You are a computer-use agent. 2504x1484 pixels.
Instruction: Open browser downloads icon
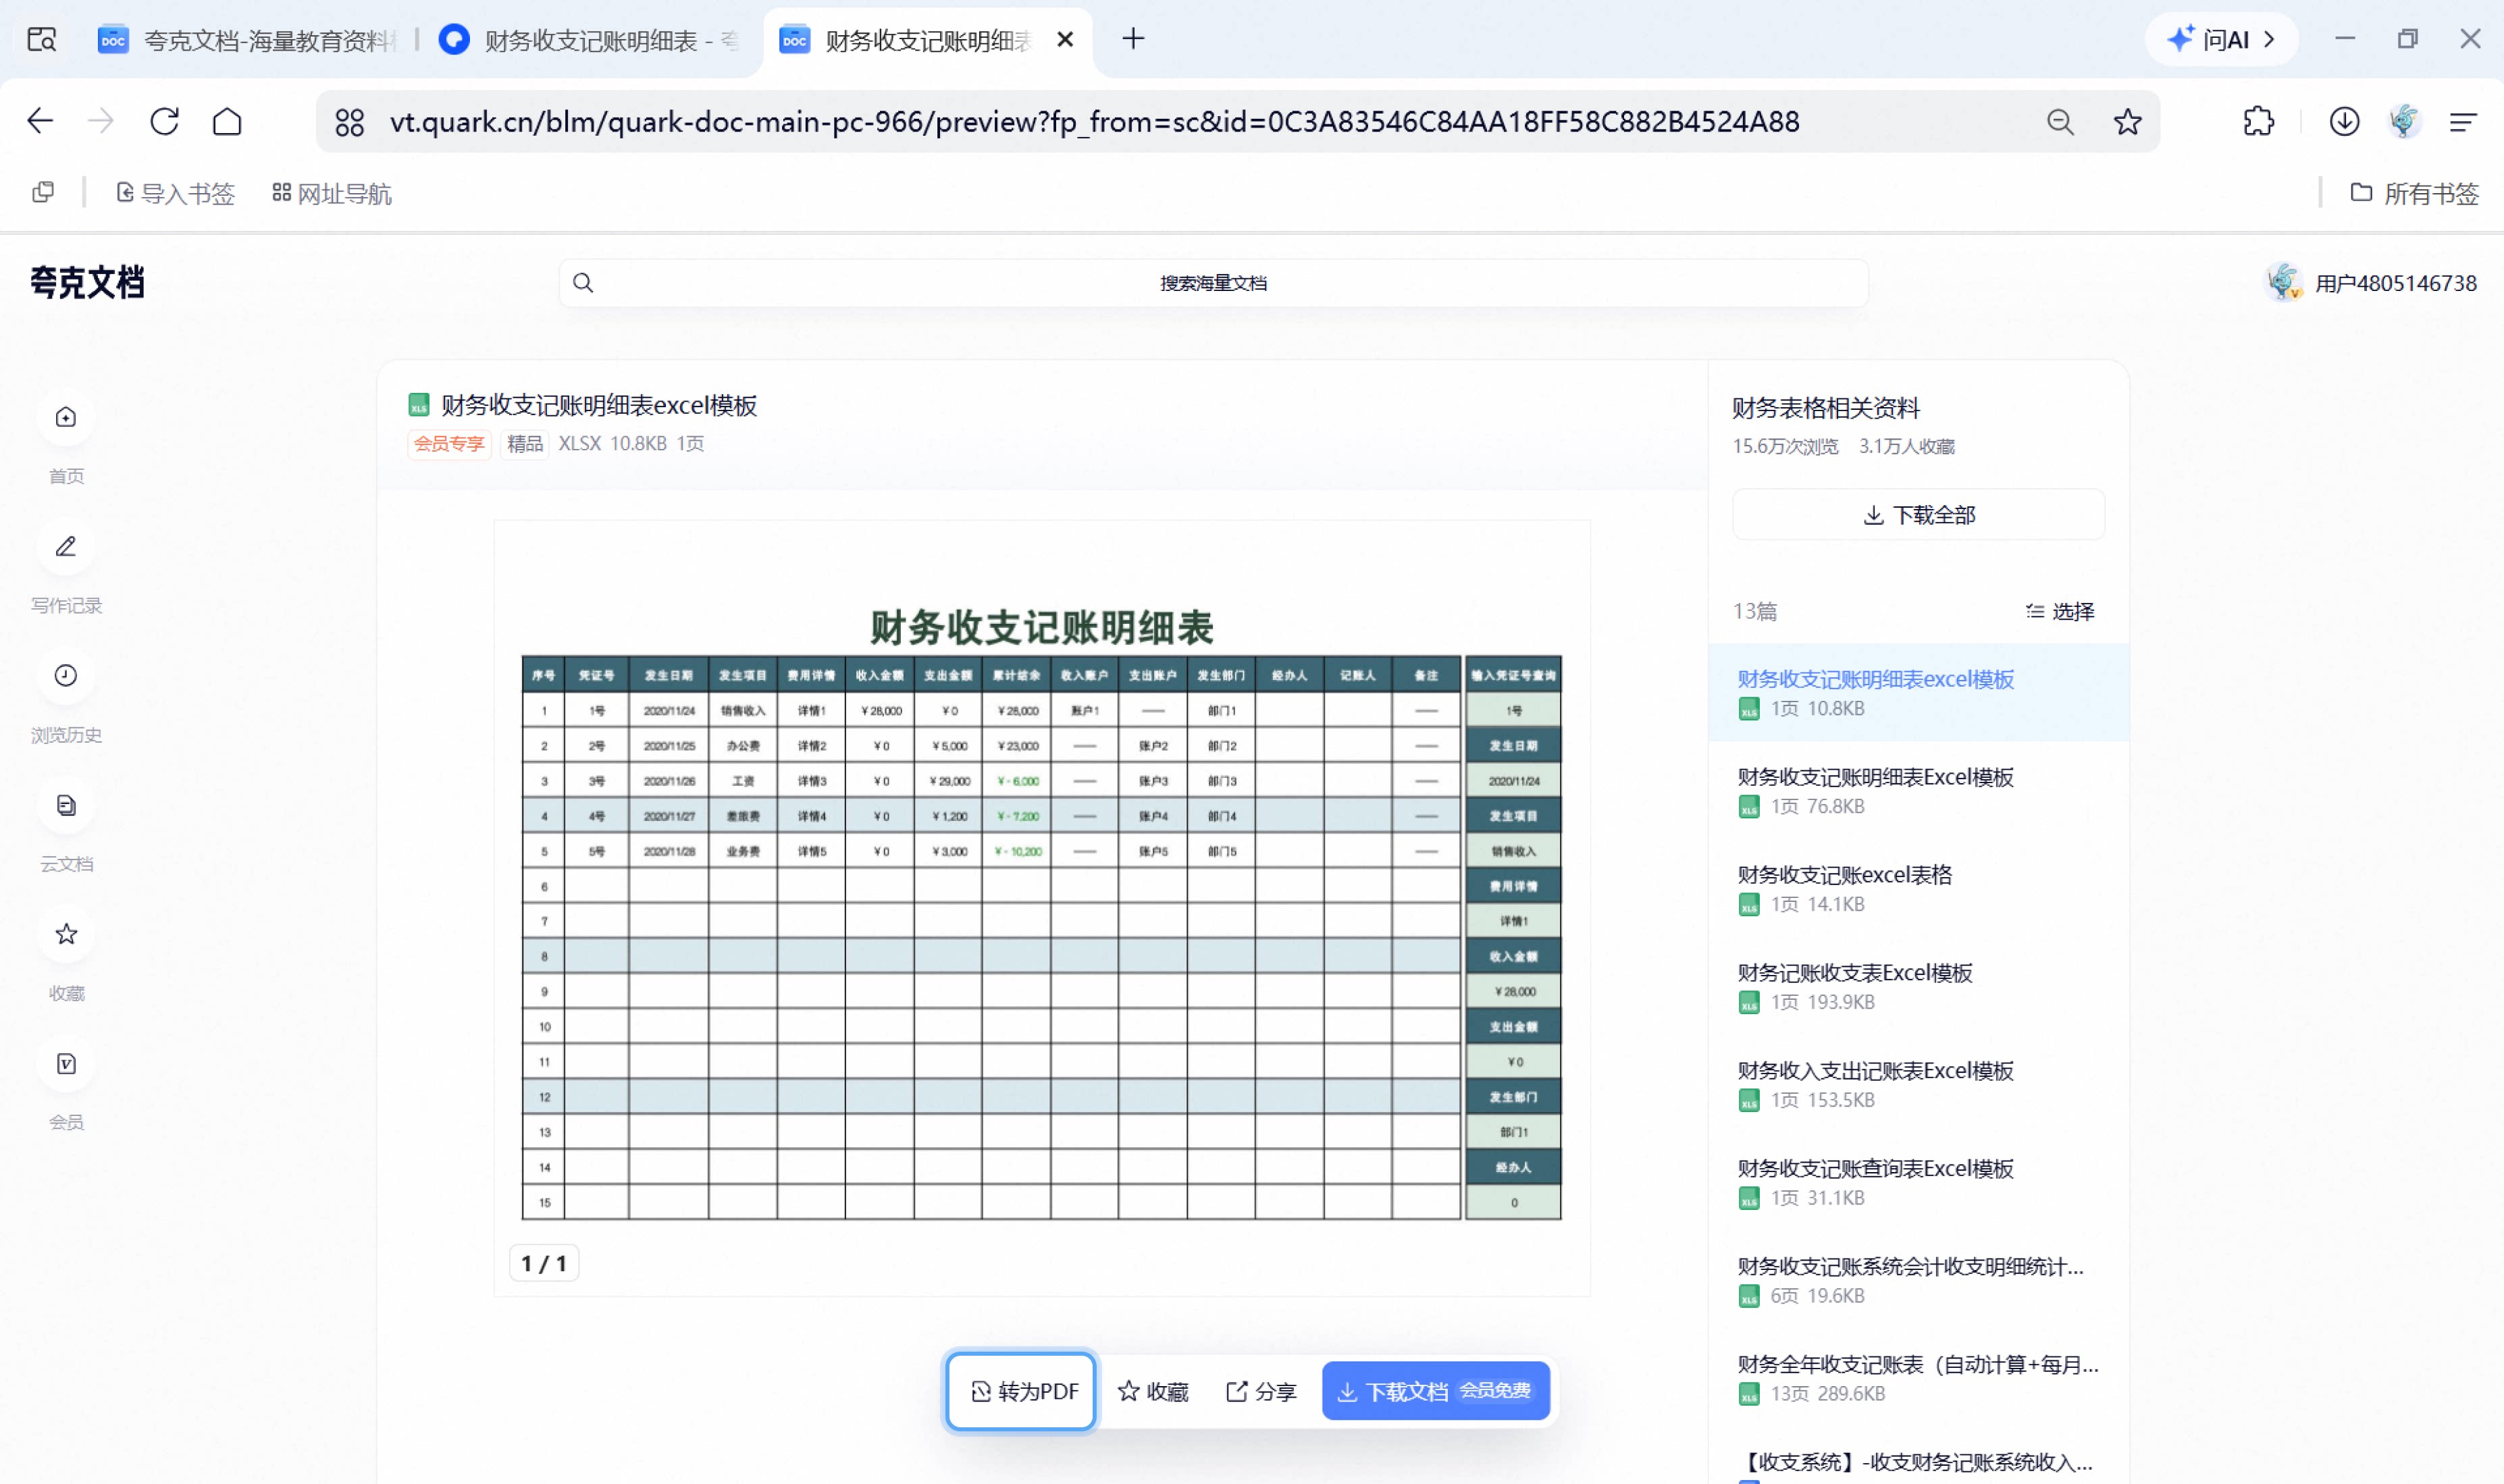(x=2344, y=122)
